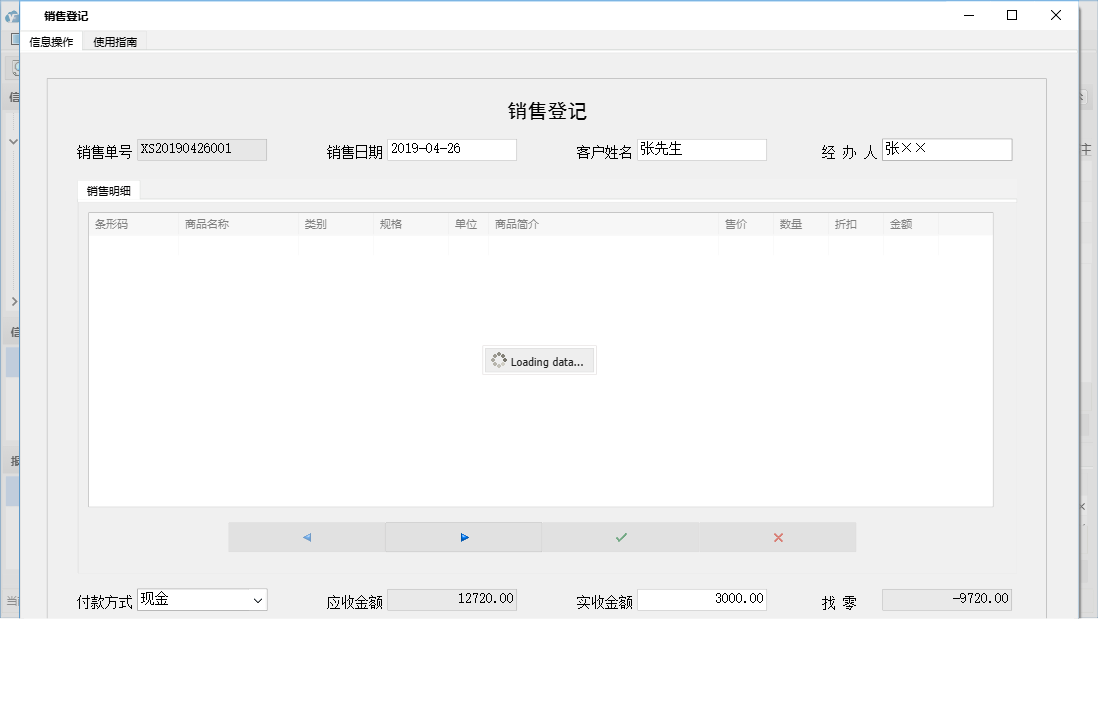Click the 客户姓名 customer name field

[x=701, y=149]
